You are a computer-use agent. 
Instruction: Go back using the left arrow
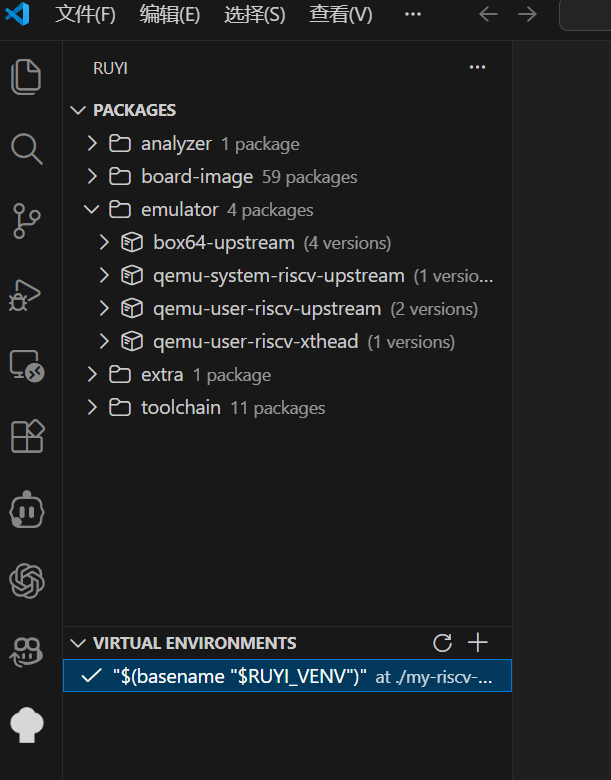click(488, 15)
